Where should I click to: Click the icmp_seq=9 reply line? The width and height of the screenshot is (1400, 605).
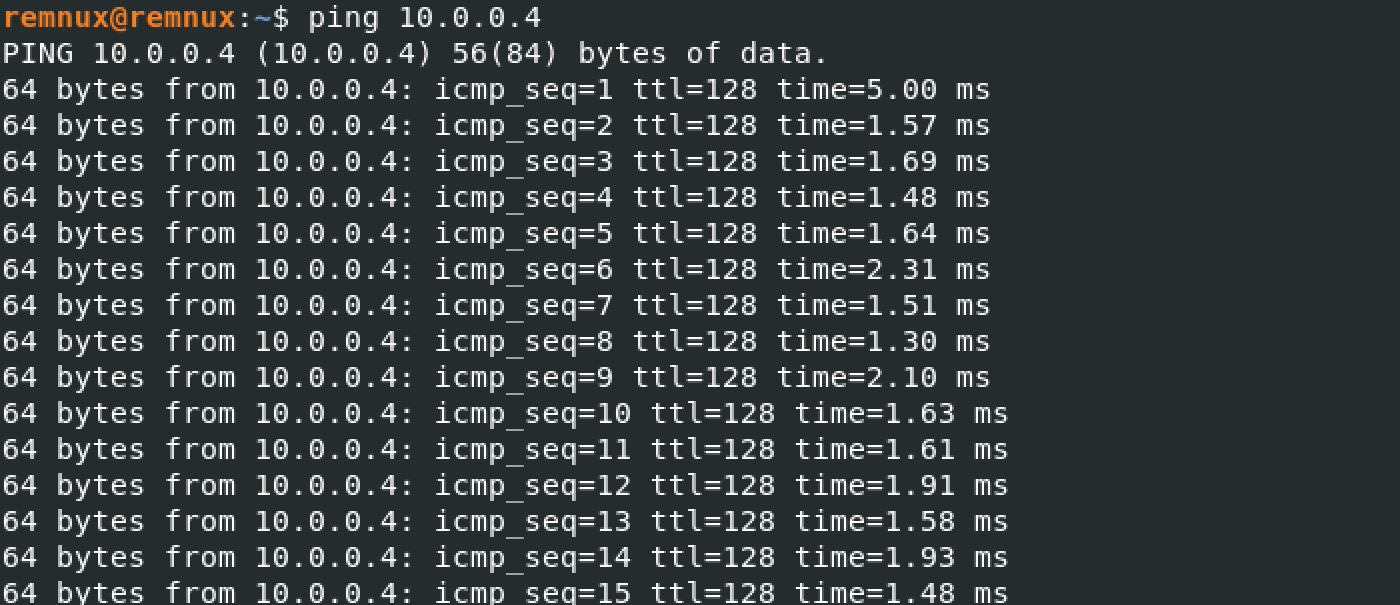pos(495,378)
